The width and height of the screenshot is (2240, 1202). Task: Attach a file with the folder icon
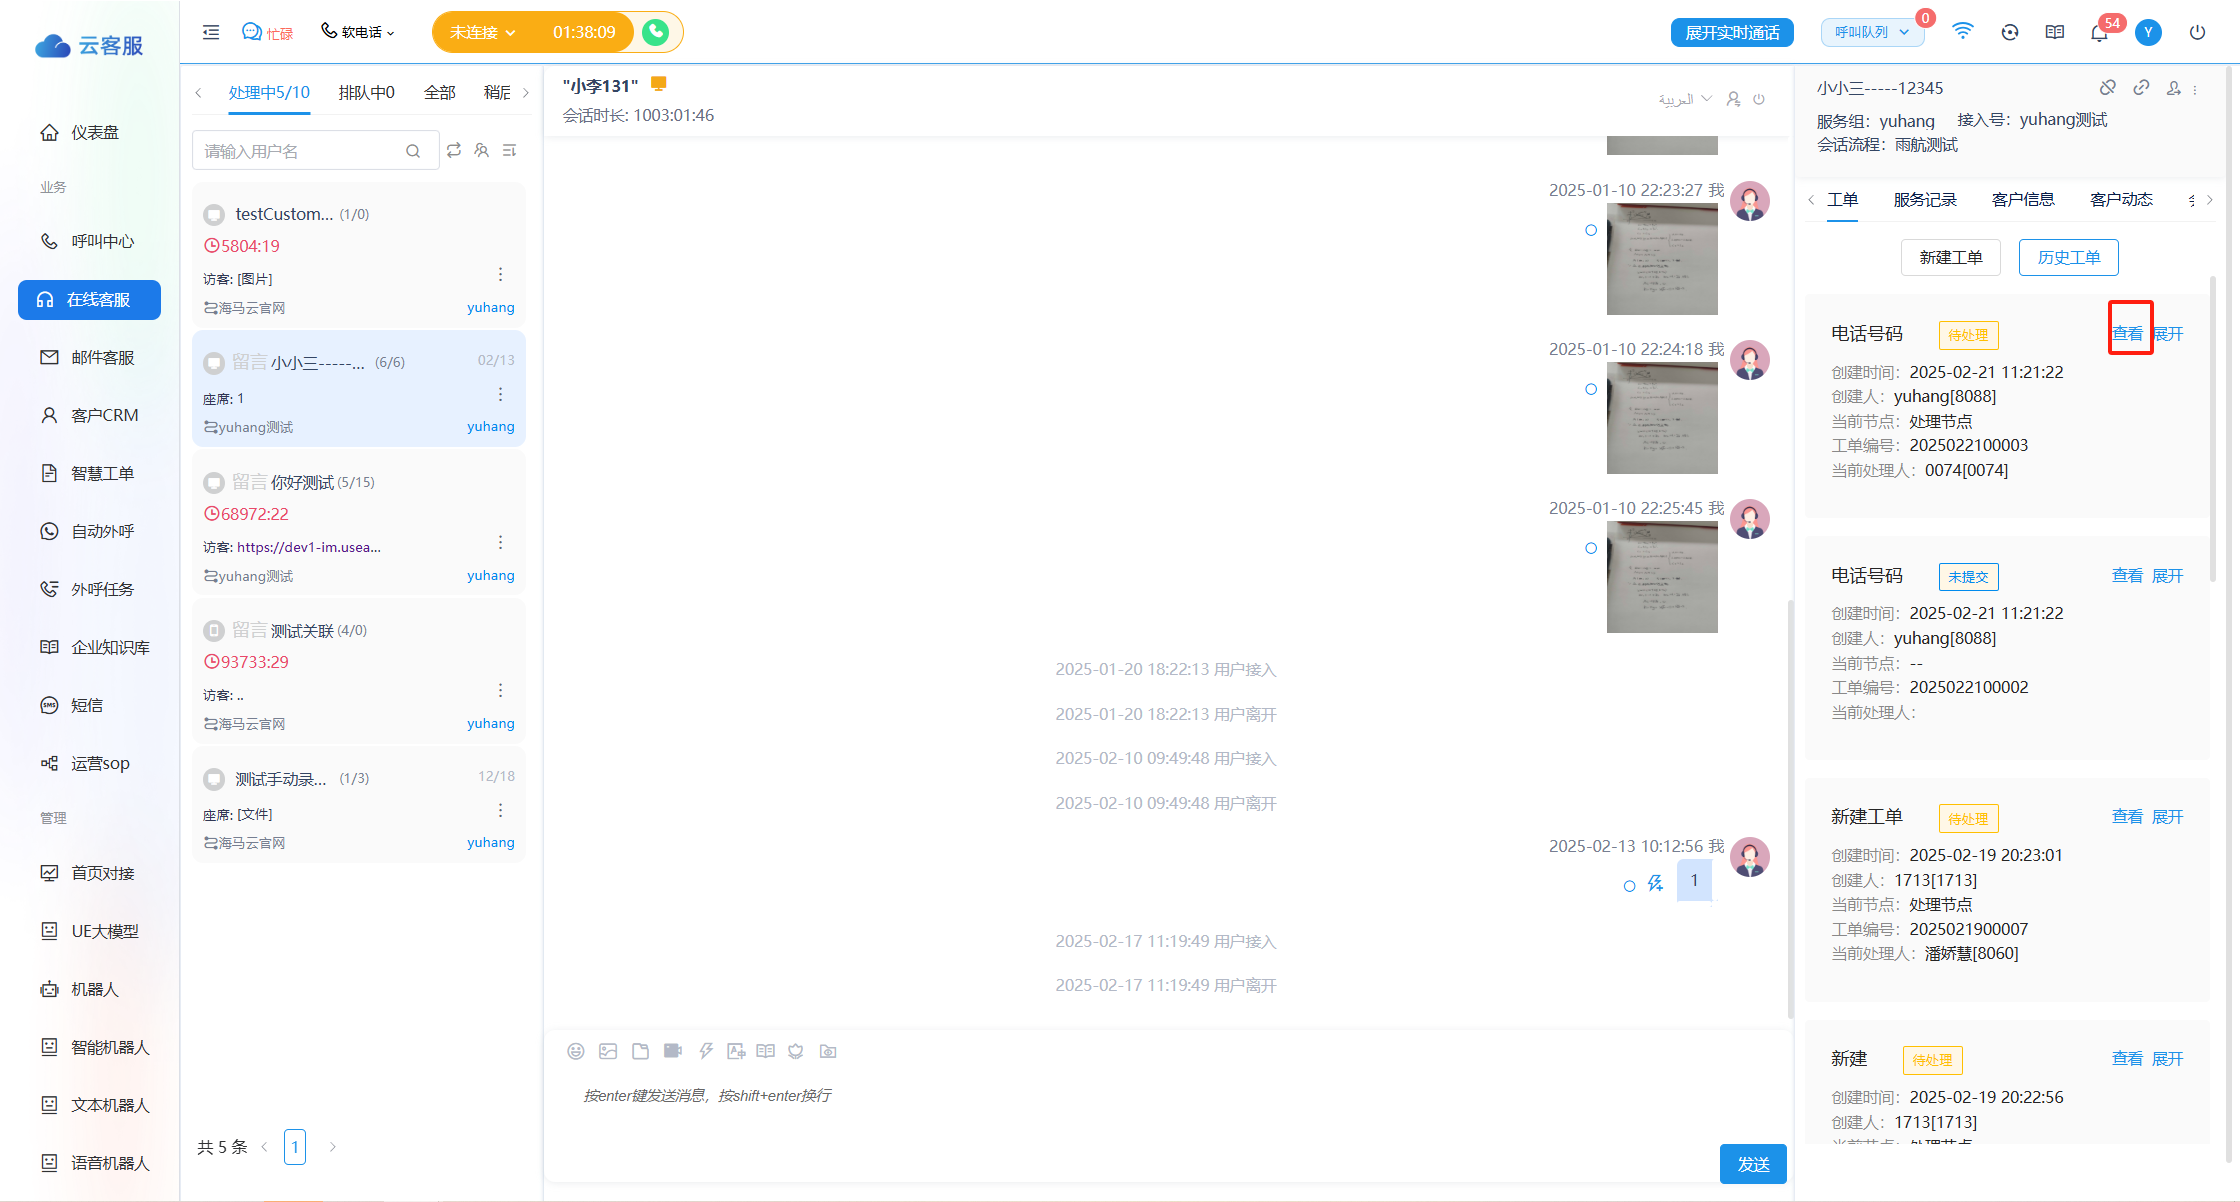coord(641,1051)
